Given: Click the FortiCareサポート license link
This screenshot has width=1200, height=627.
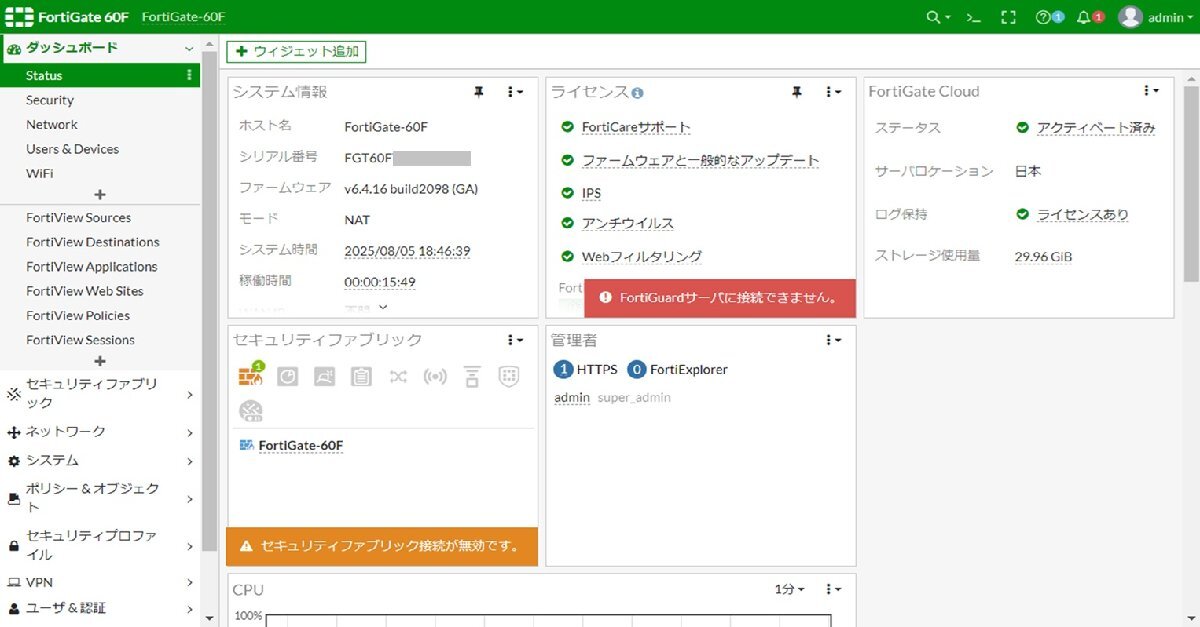Looking at the screenshot, I should click(636, 128).
